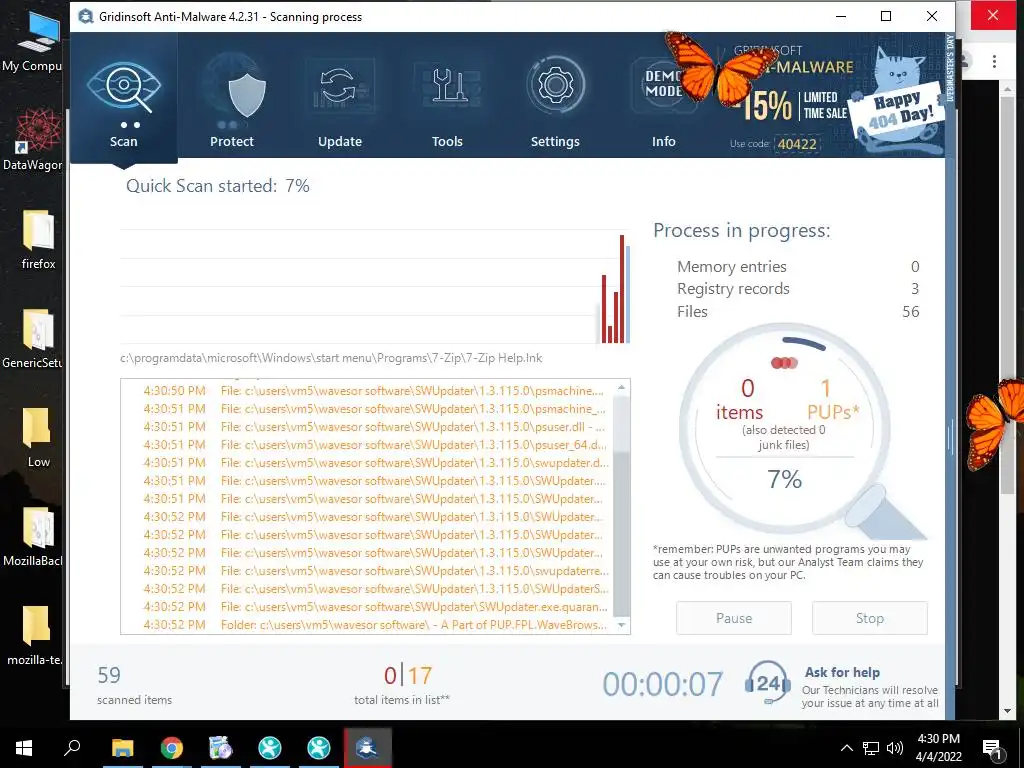
Task: Pause the running scan
Action: pos(733,618)
